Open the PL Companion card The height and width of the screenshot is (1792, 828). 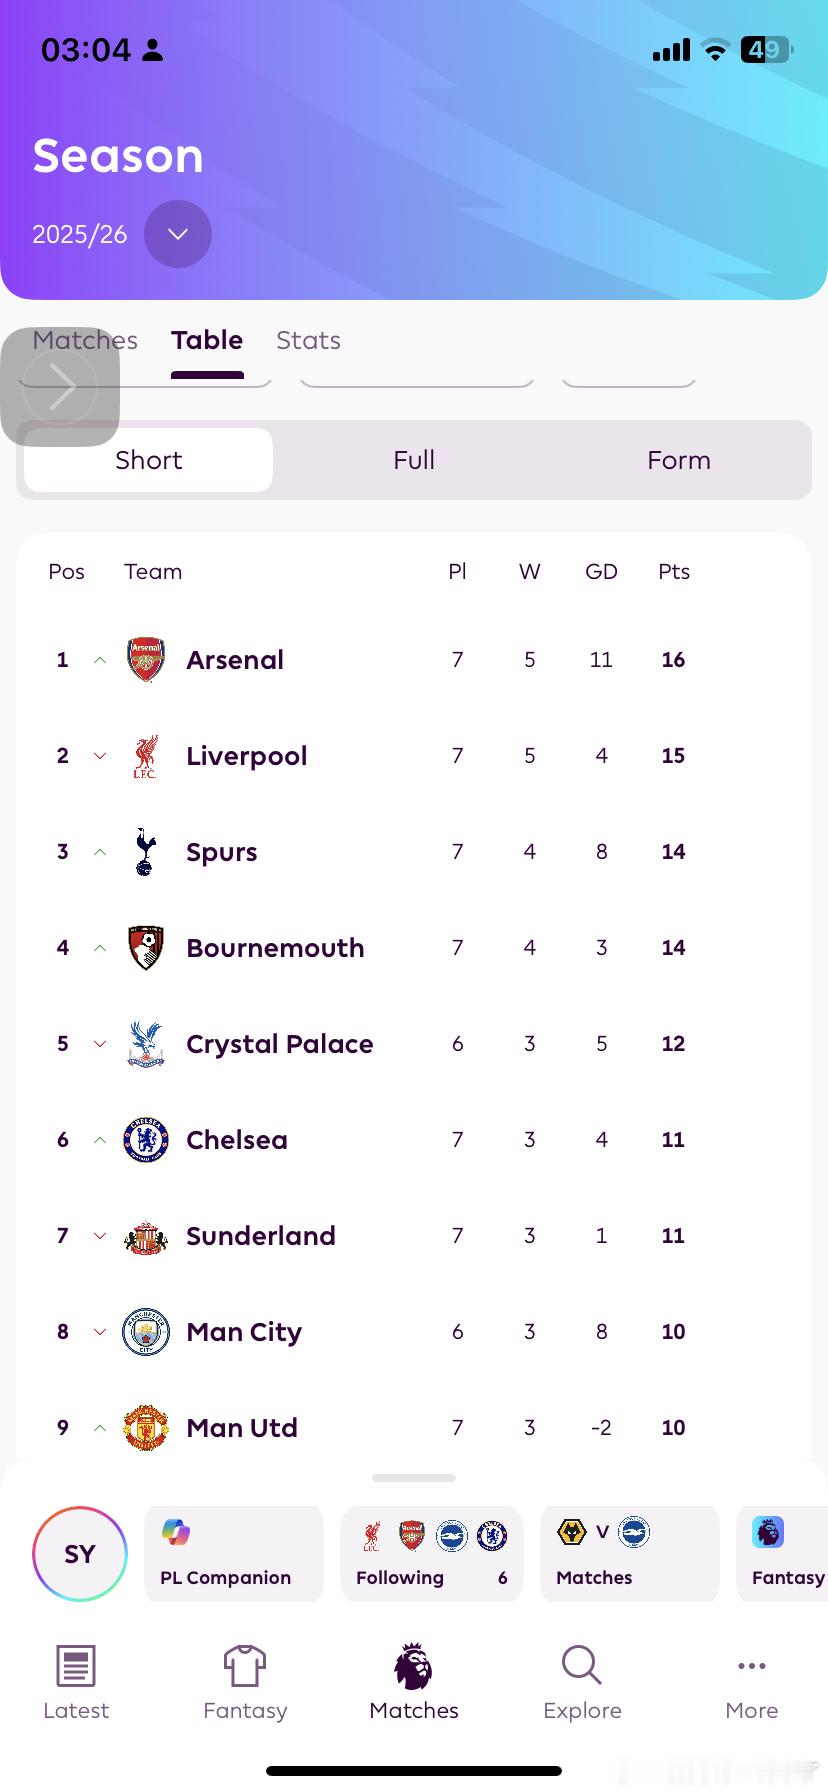coord(234,1553)
